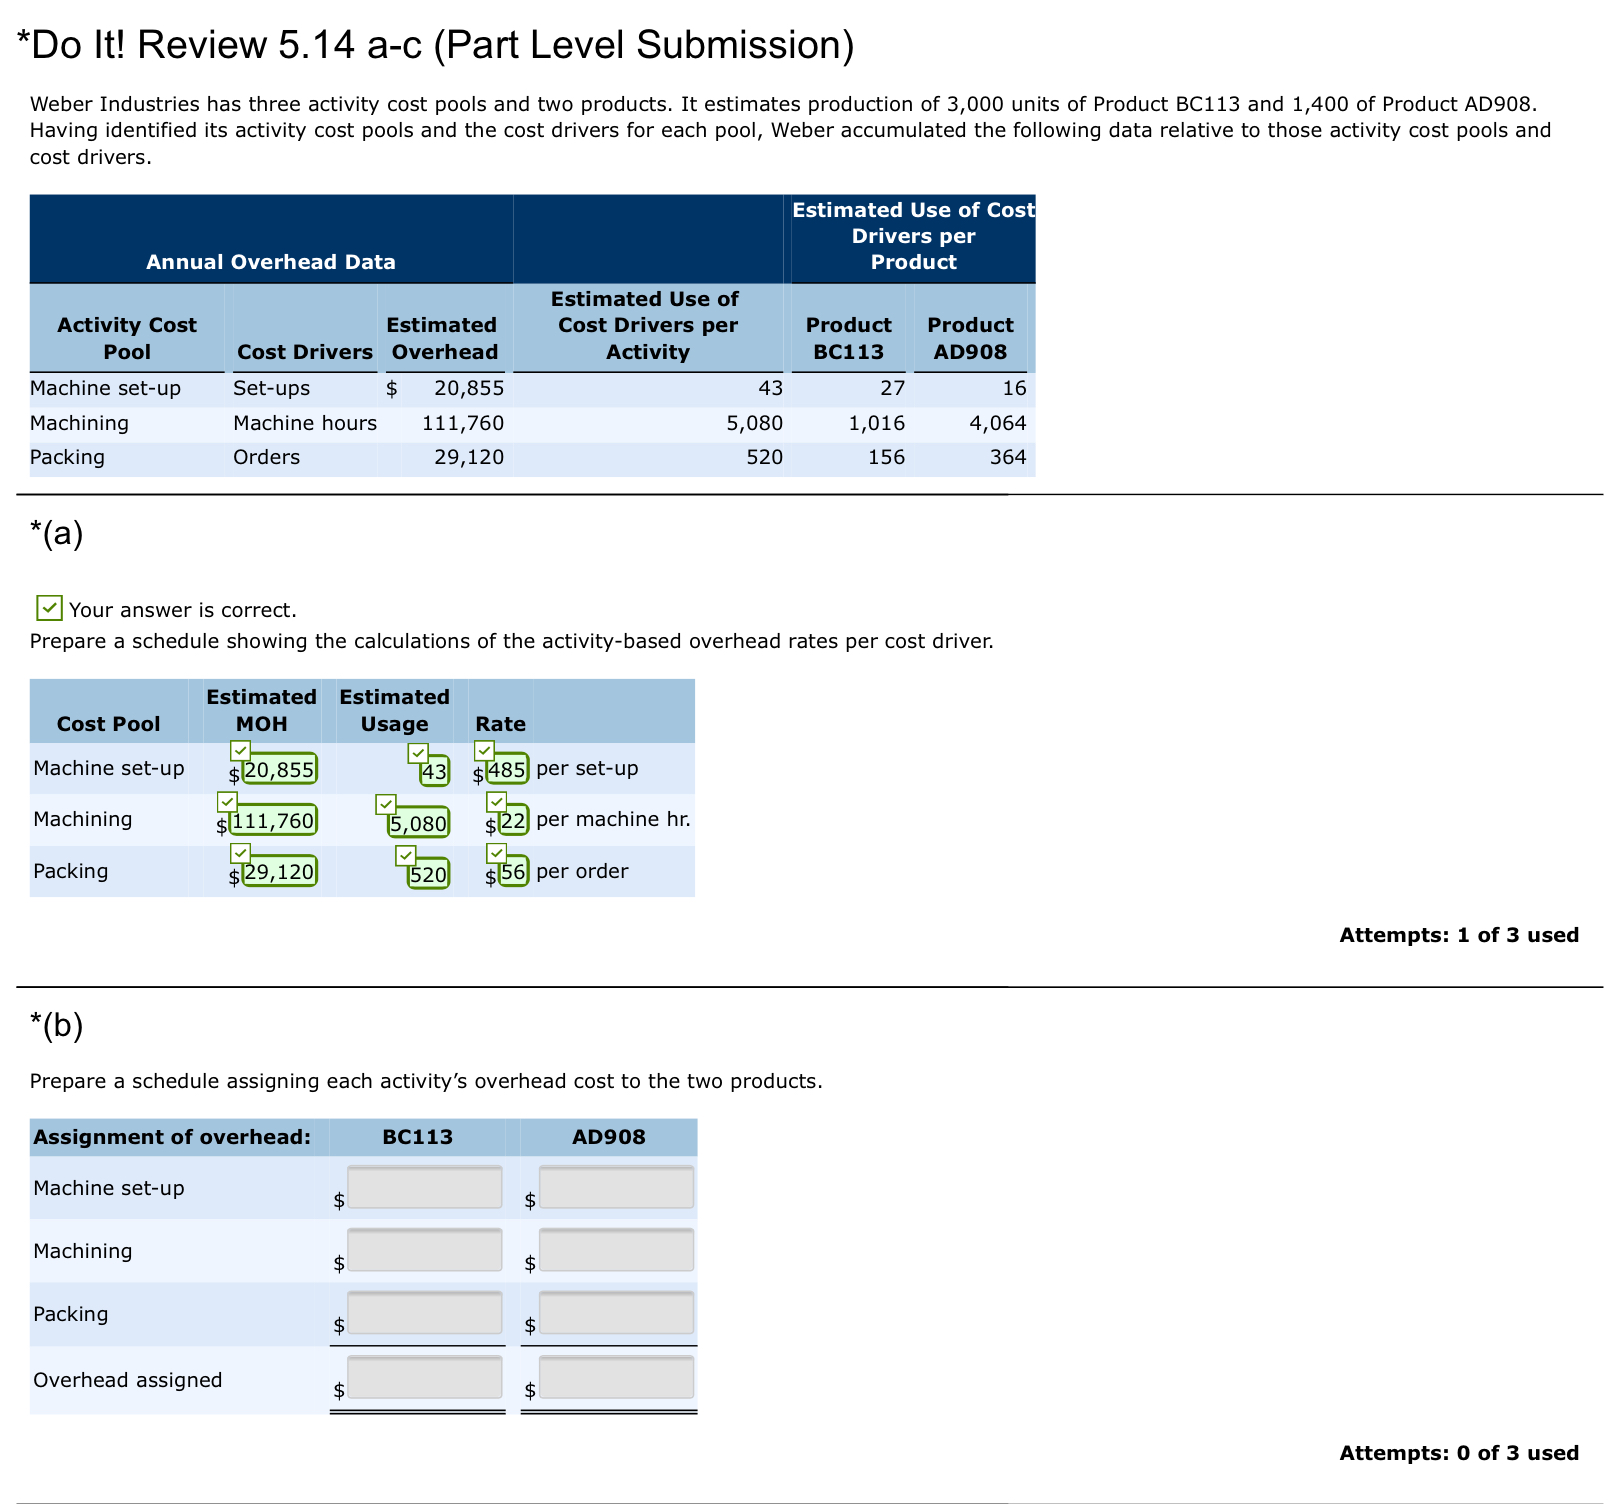1620x1504 pixels.
Task: Click the '*(b)' section heading
Action: [x=57, y=1025]
